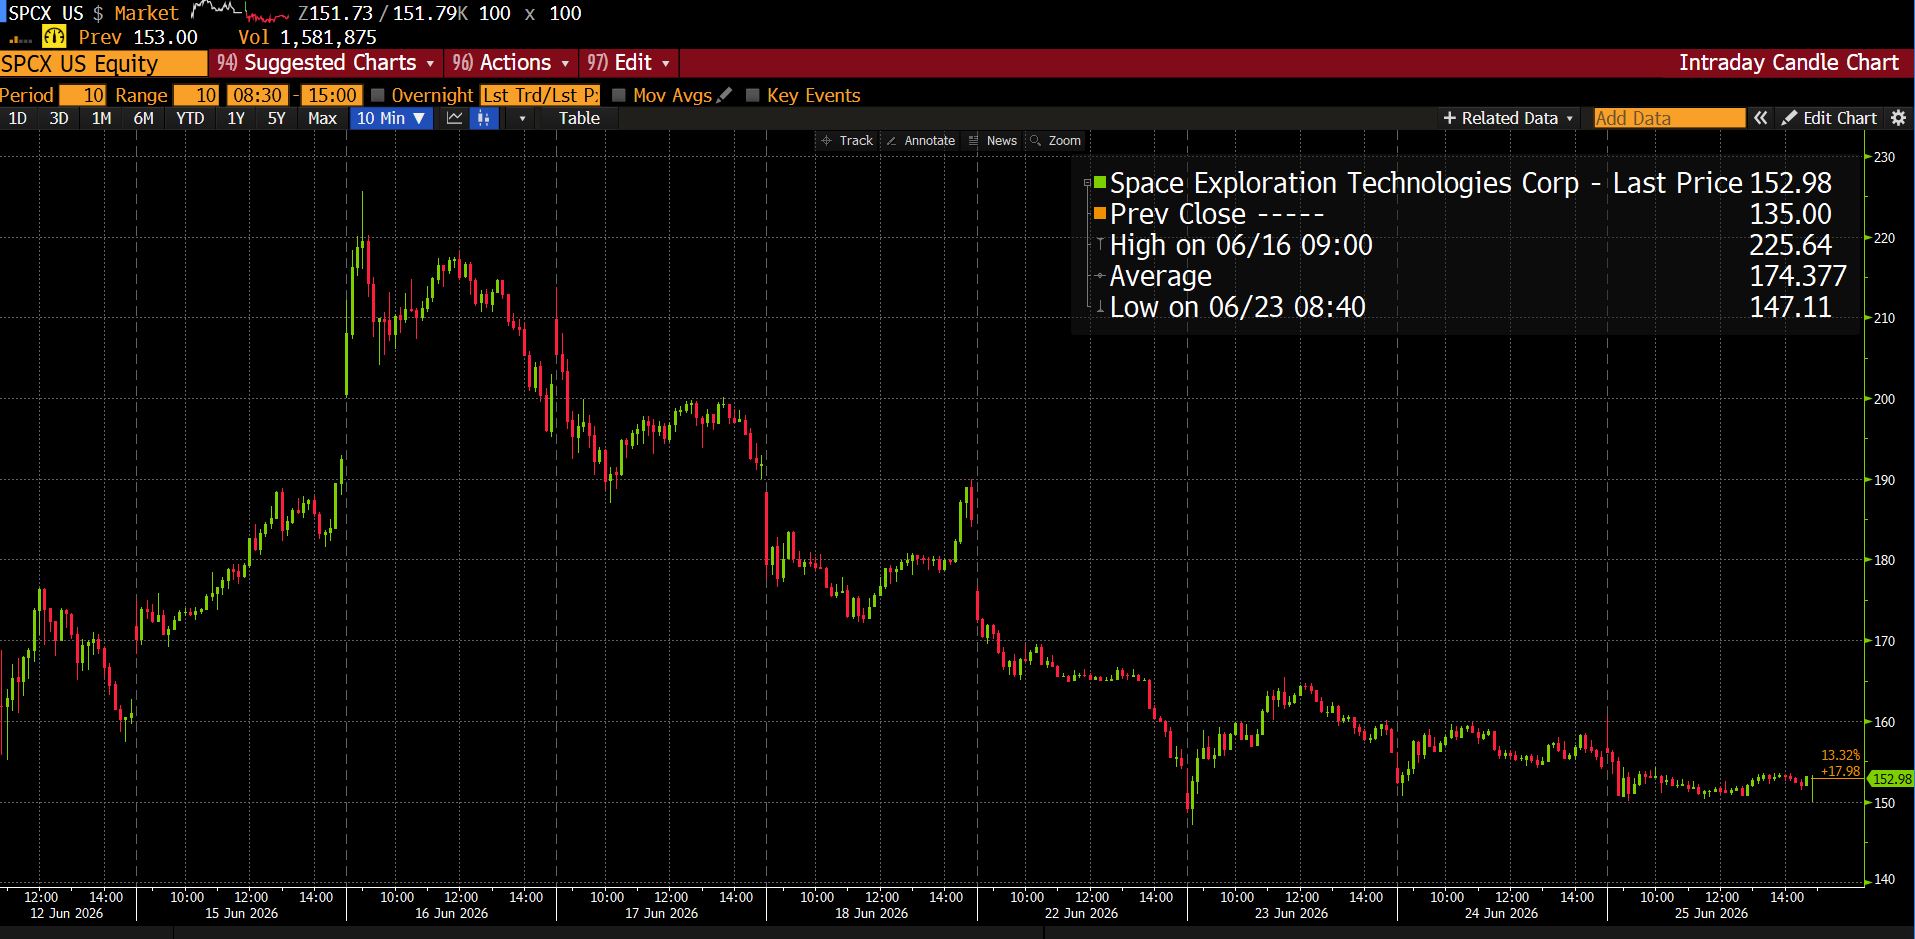This screenshot has width=1915, height=939.
Task: Click the 16 Jun 2026 date label
Action: pos(451,913)
